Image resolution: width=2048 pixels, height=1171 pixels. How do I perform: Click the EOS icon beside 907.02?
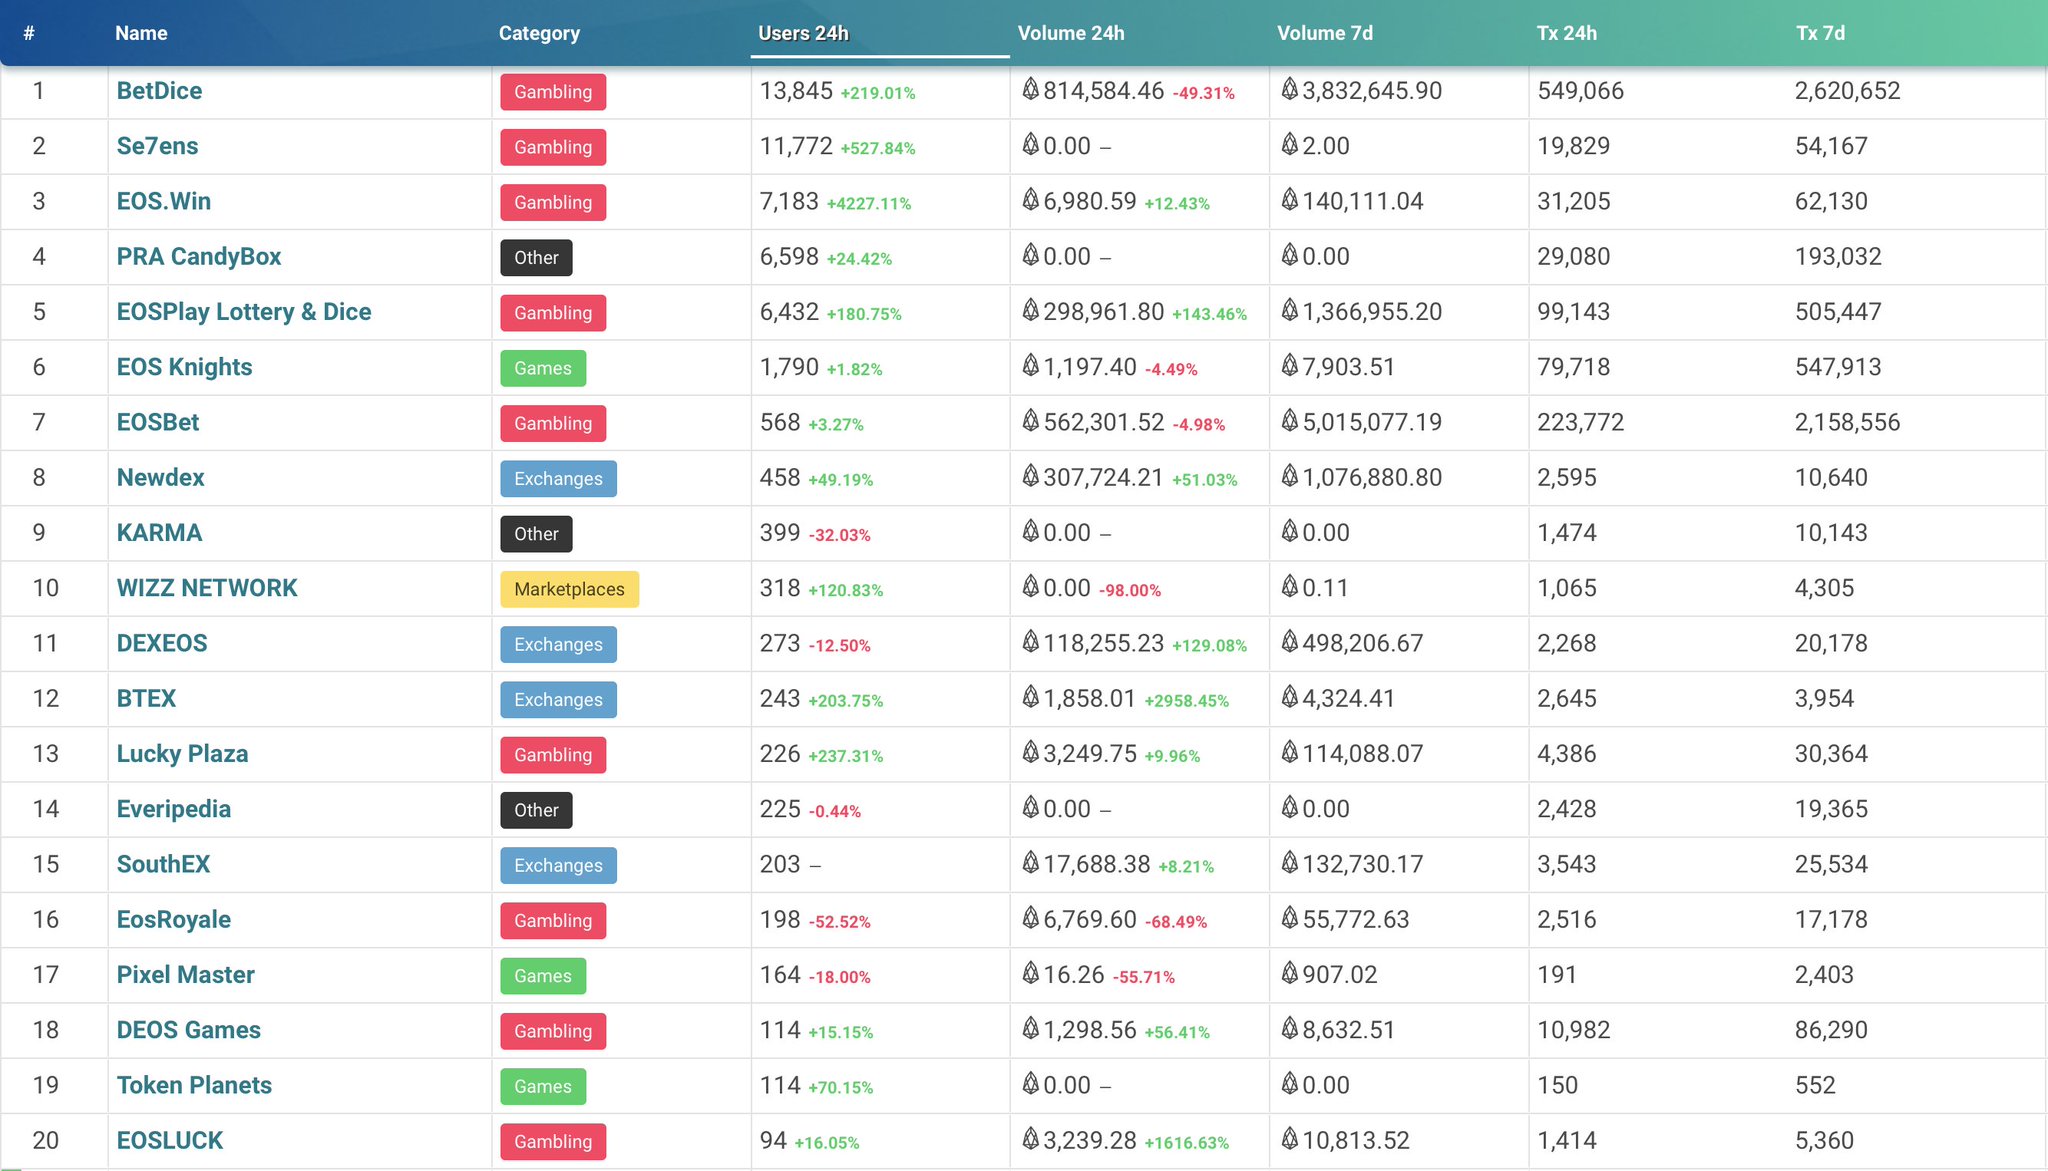point(1290,973)
